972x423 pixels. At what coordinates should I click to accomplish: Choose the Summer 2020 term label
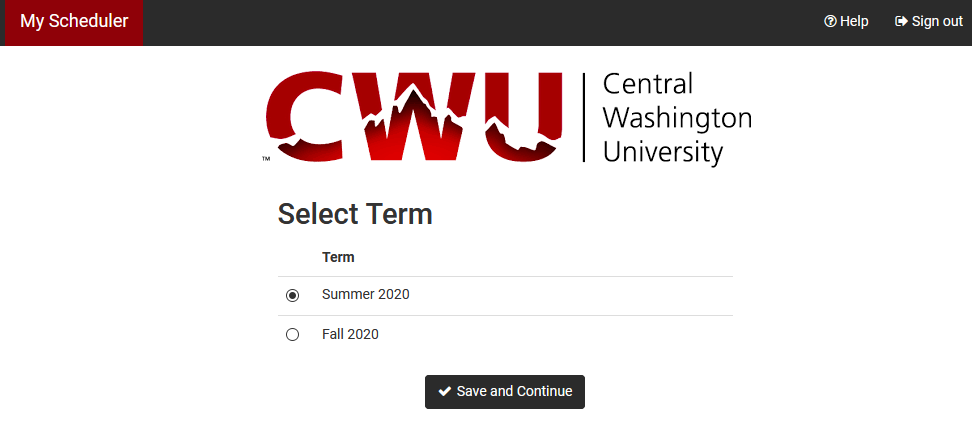(366, 295)
